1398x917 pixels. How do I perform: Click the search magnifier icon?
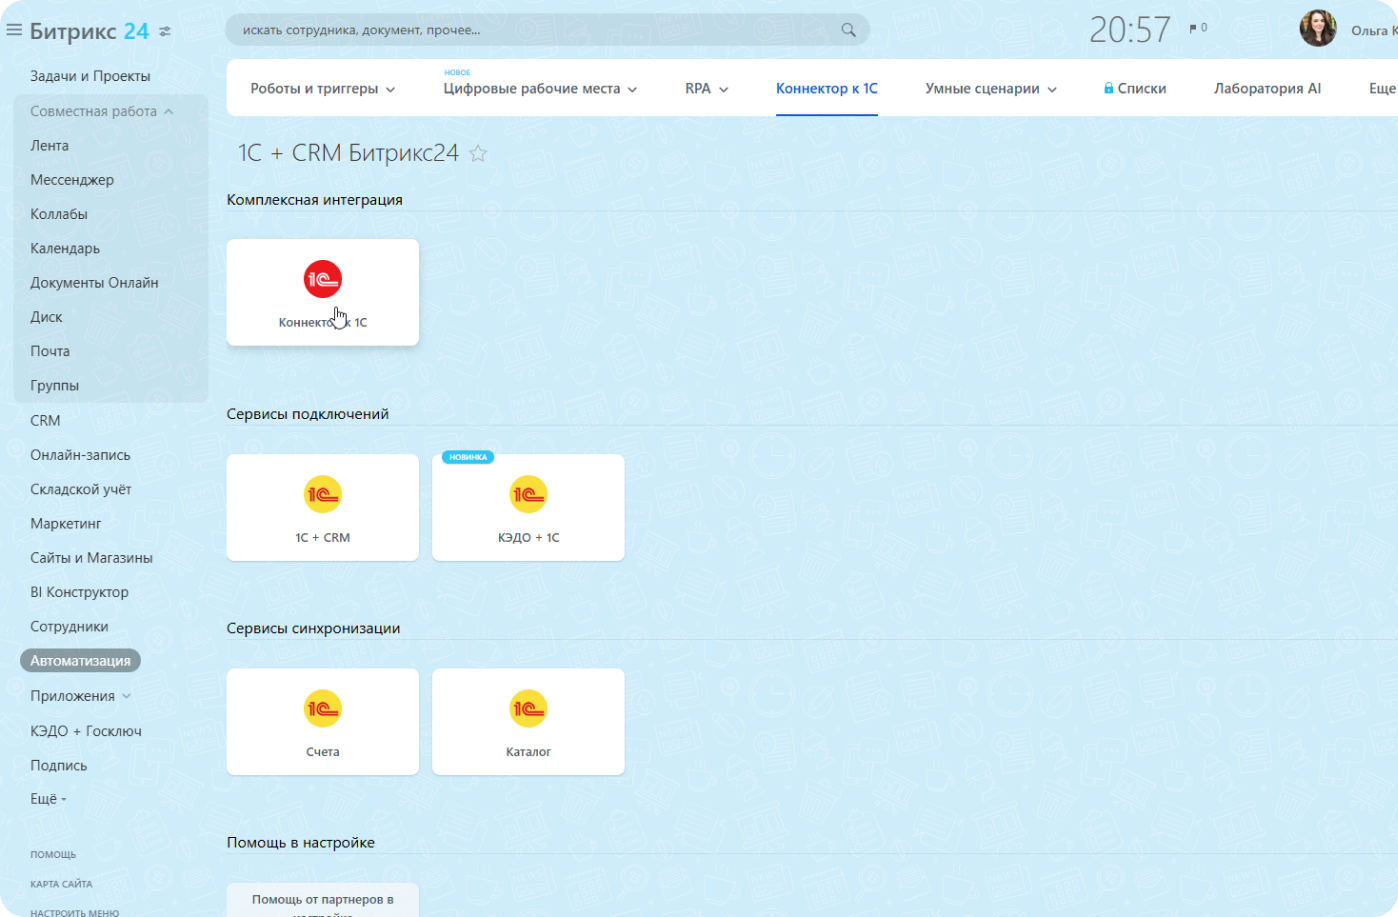pyautogui.click(x=848, y=30)
